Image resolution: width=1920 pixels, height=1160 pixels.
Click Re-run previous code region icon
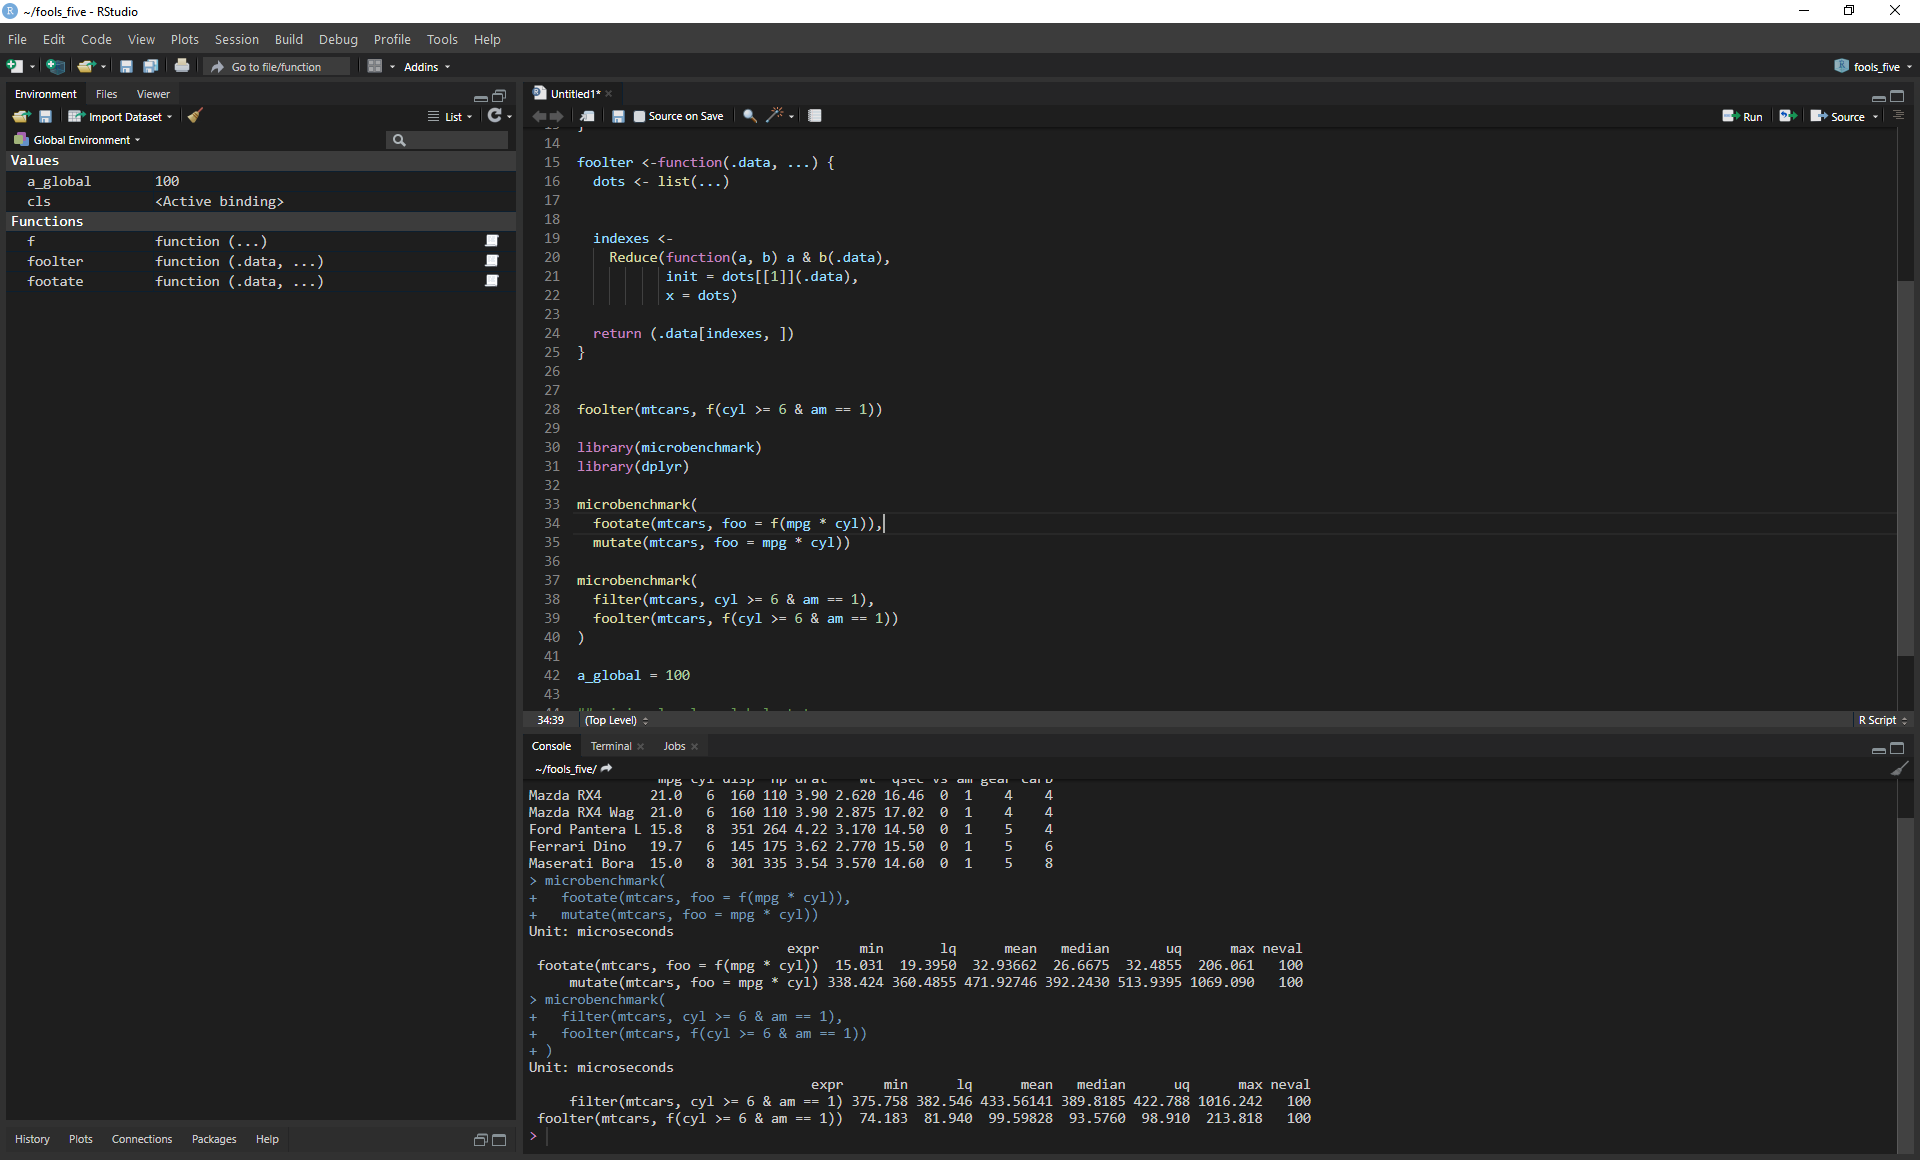1787,116
